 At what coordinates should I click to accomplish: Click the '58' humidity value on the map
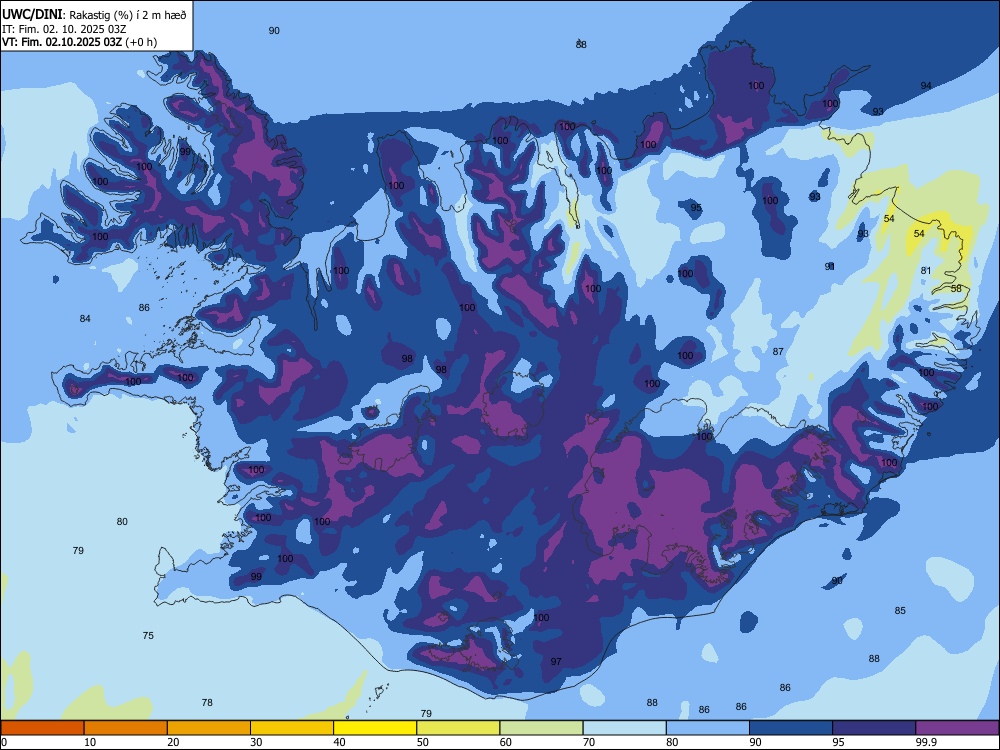[956, 288]
